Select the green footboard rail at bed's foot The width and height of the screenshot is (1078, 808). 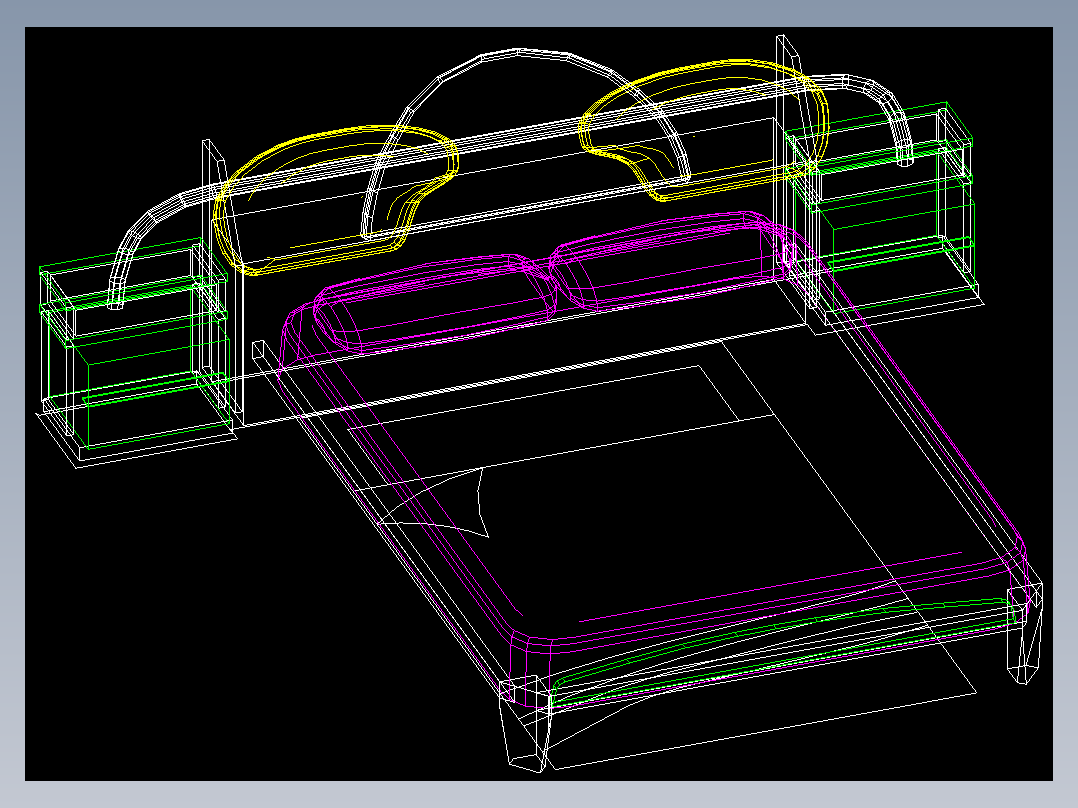[x=784, y=653]
